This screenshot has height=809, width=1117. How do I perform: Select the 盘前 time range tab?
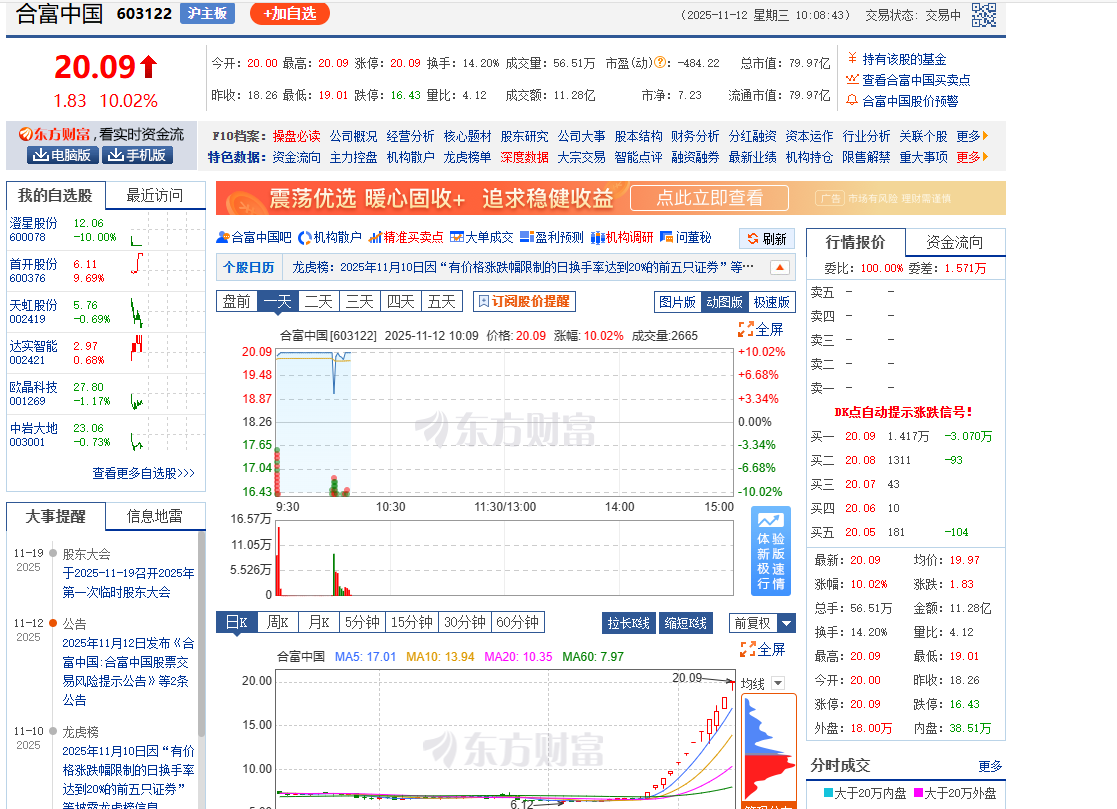point(237,301)
